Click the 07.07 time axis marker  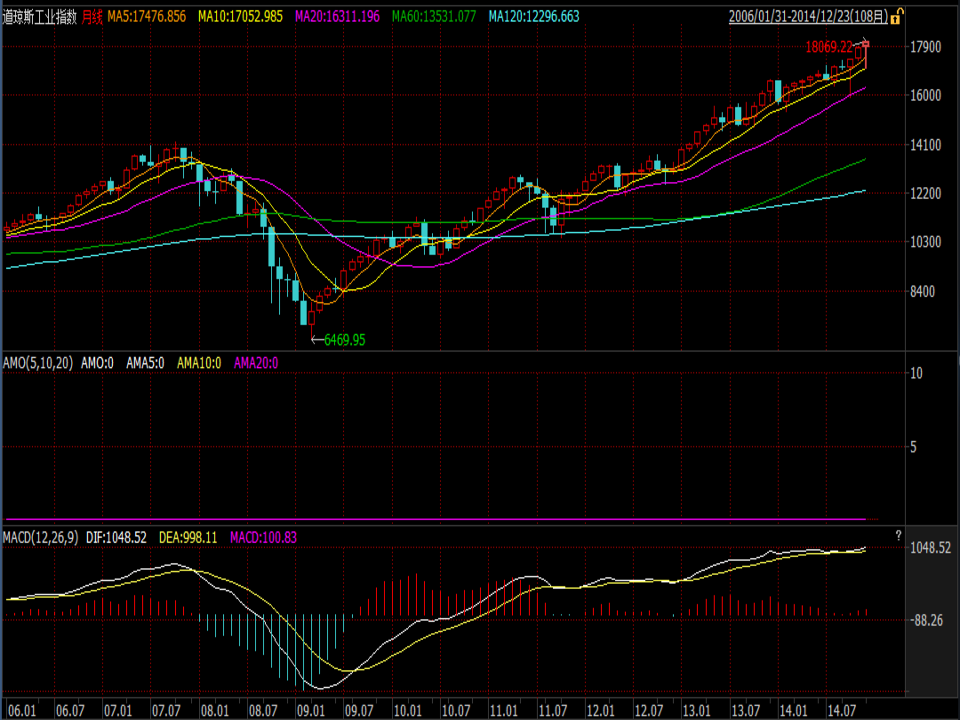click(167, 711)
